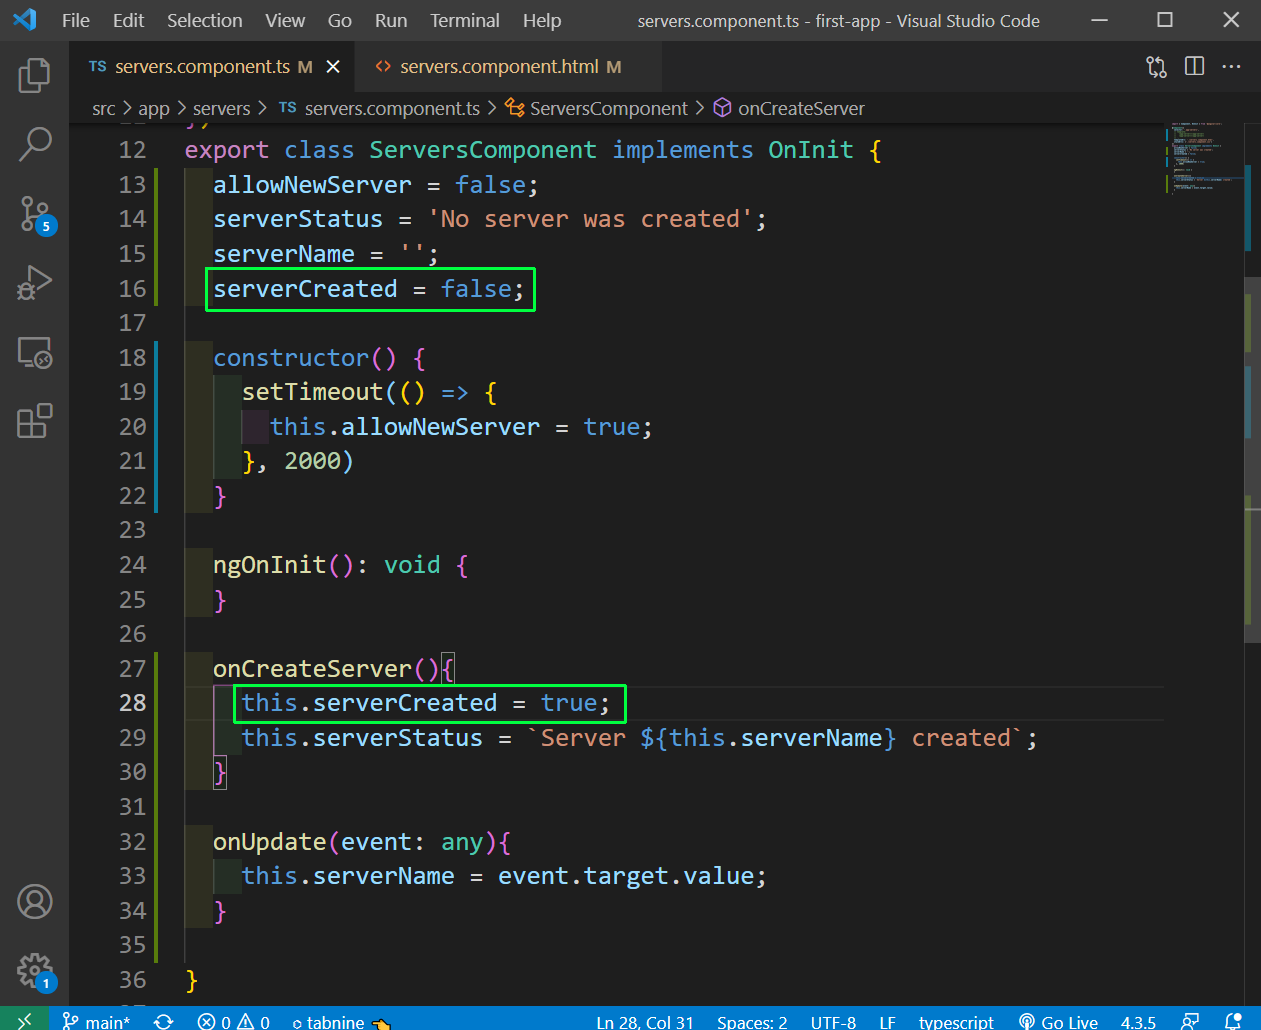Open the View menu
Viewport: 1261px width, 1030px height.
click(x=285, y=20)
